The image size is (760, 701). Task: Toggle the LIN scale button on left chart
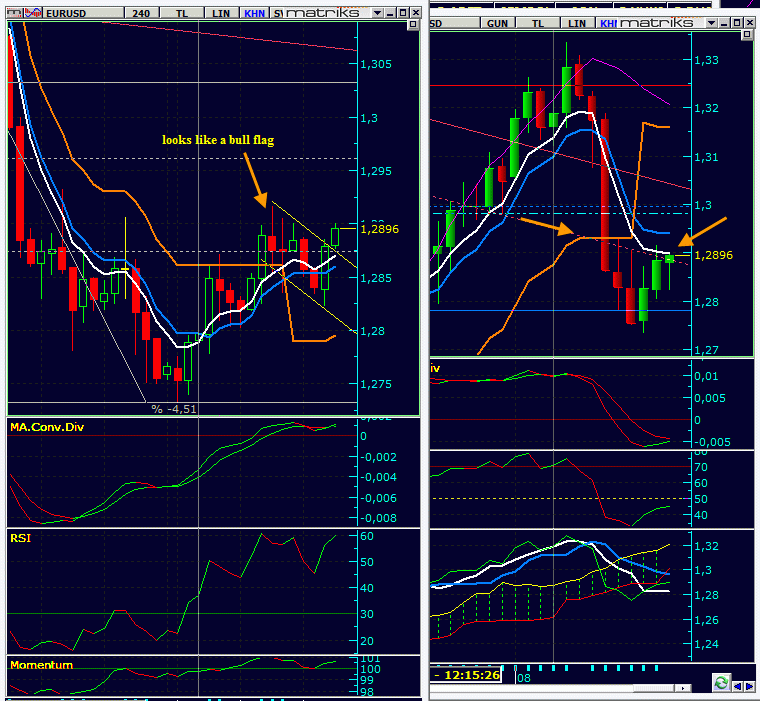pyautogui.click(x=221, y=13)
